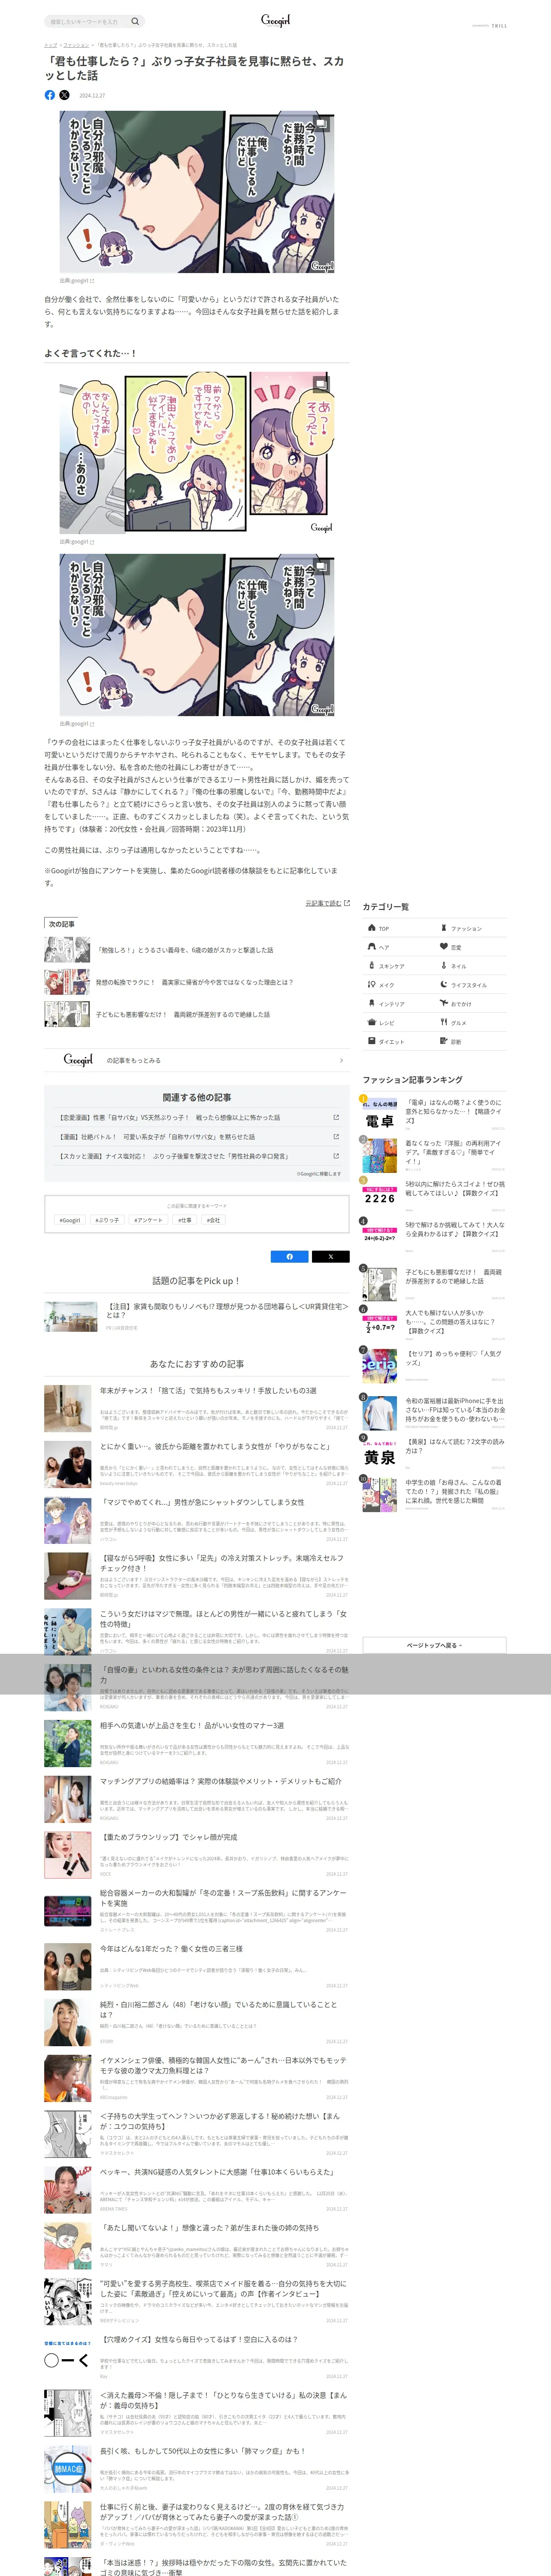Share article via Facebook icon under title
The width and height of the screenshot is (551, 2576).
point(50,95)
